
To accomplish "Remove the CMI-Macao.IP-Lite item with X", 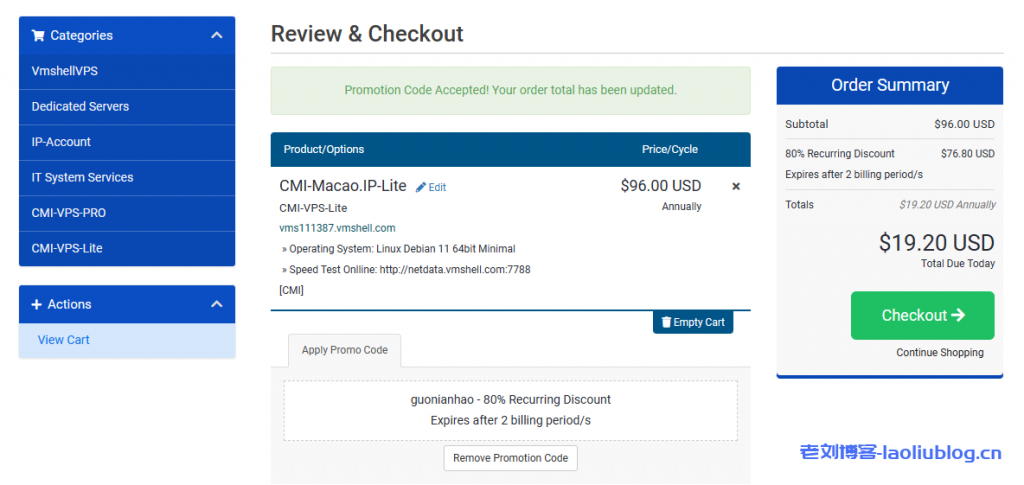I will [736, 187].
